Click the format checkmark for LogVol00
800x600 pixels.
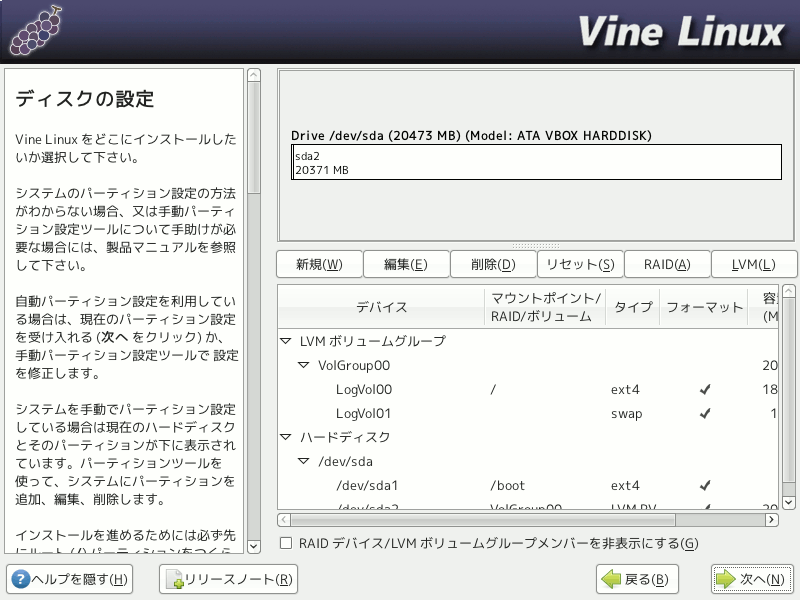[705, 390]
